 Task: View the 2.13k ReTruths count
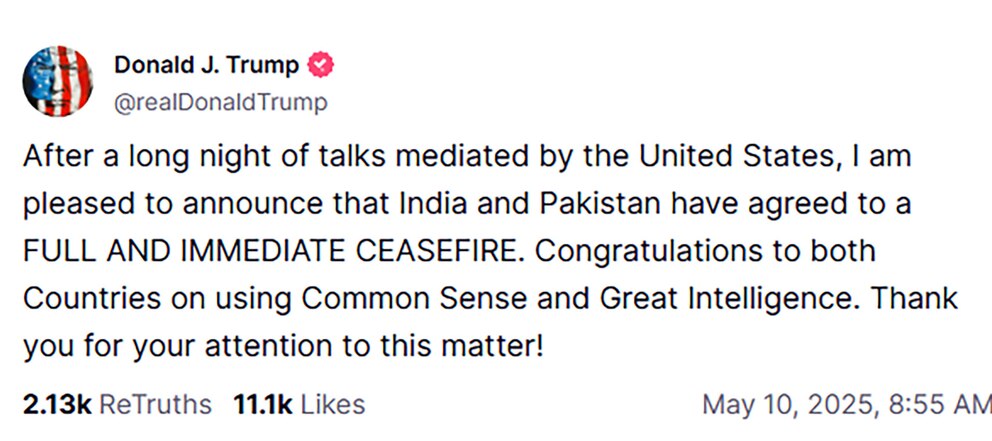[x=56, y=404]
